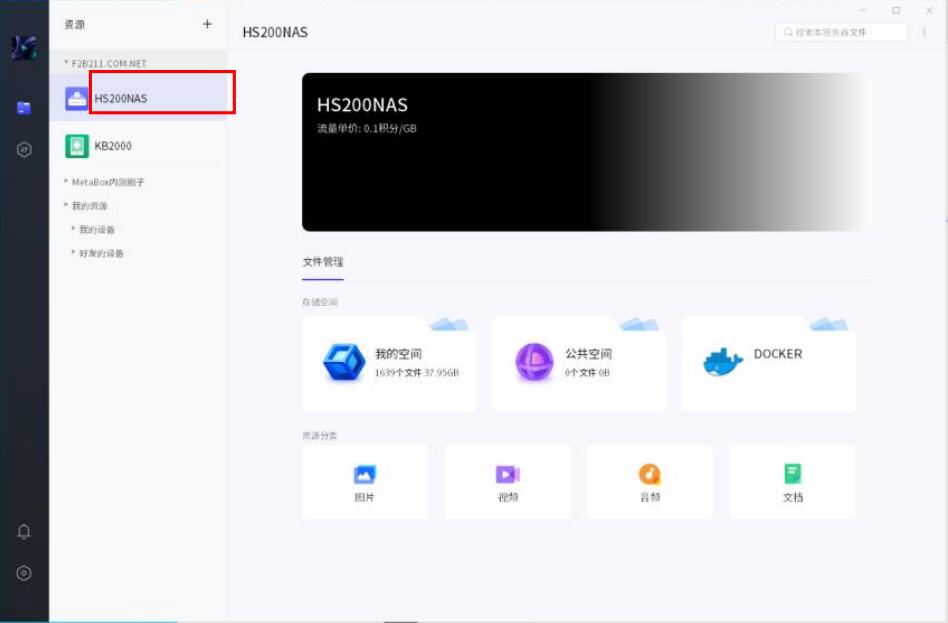The image size is (948, 623).
Task: Open the DOCKER storage card
Action: click(x=768, y=364)
